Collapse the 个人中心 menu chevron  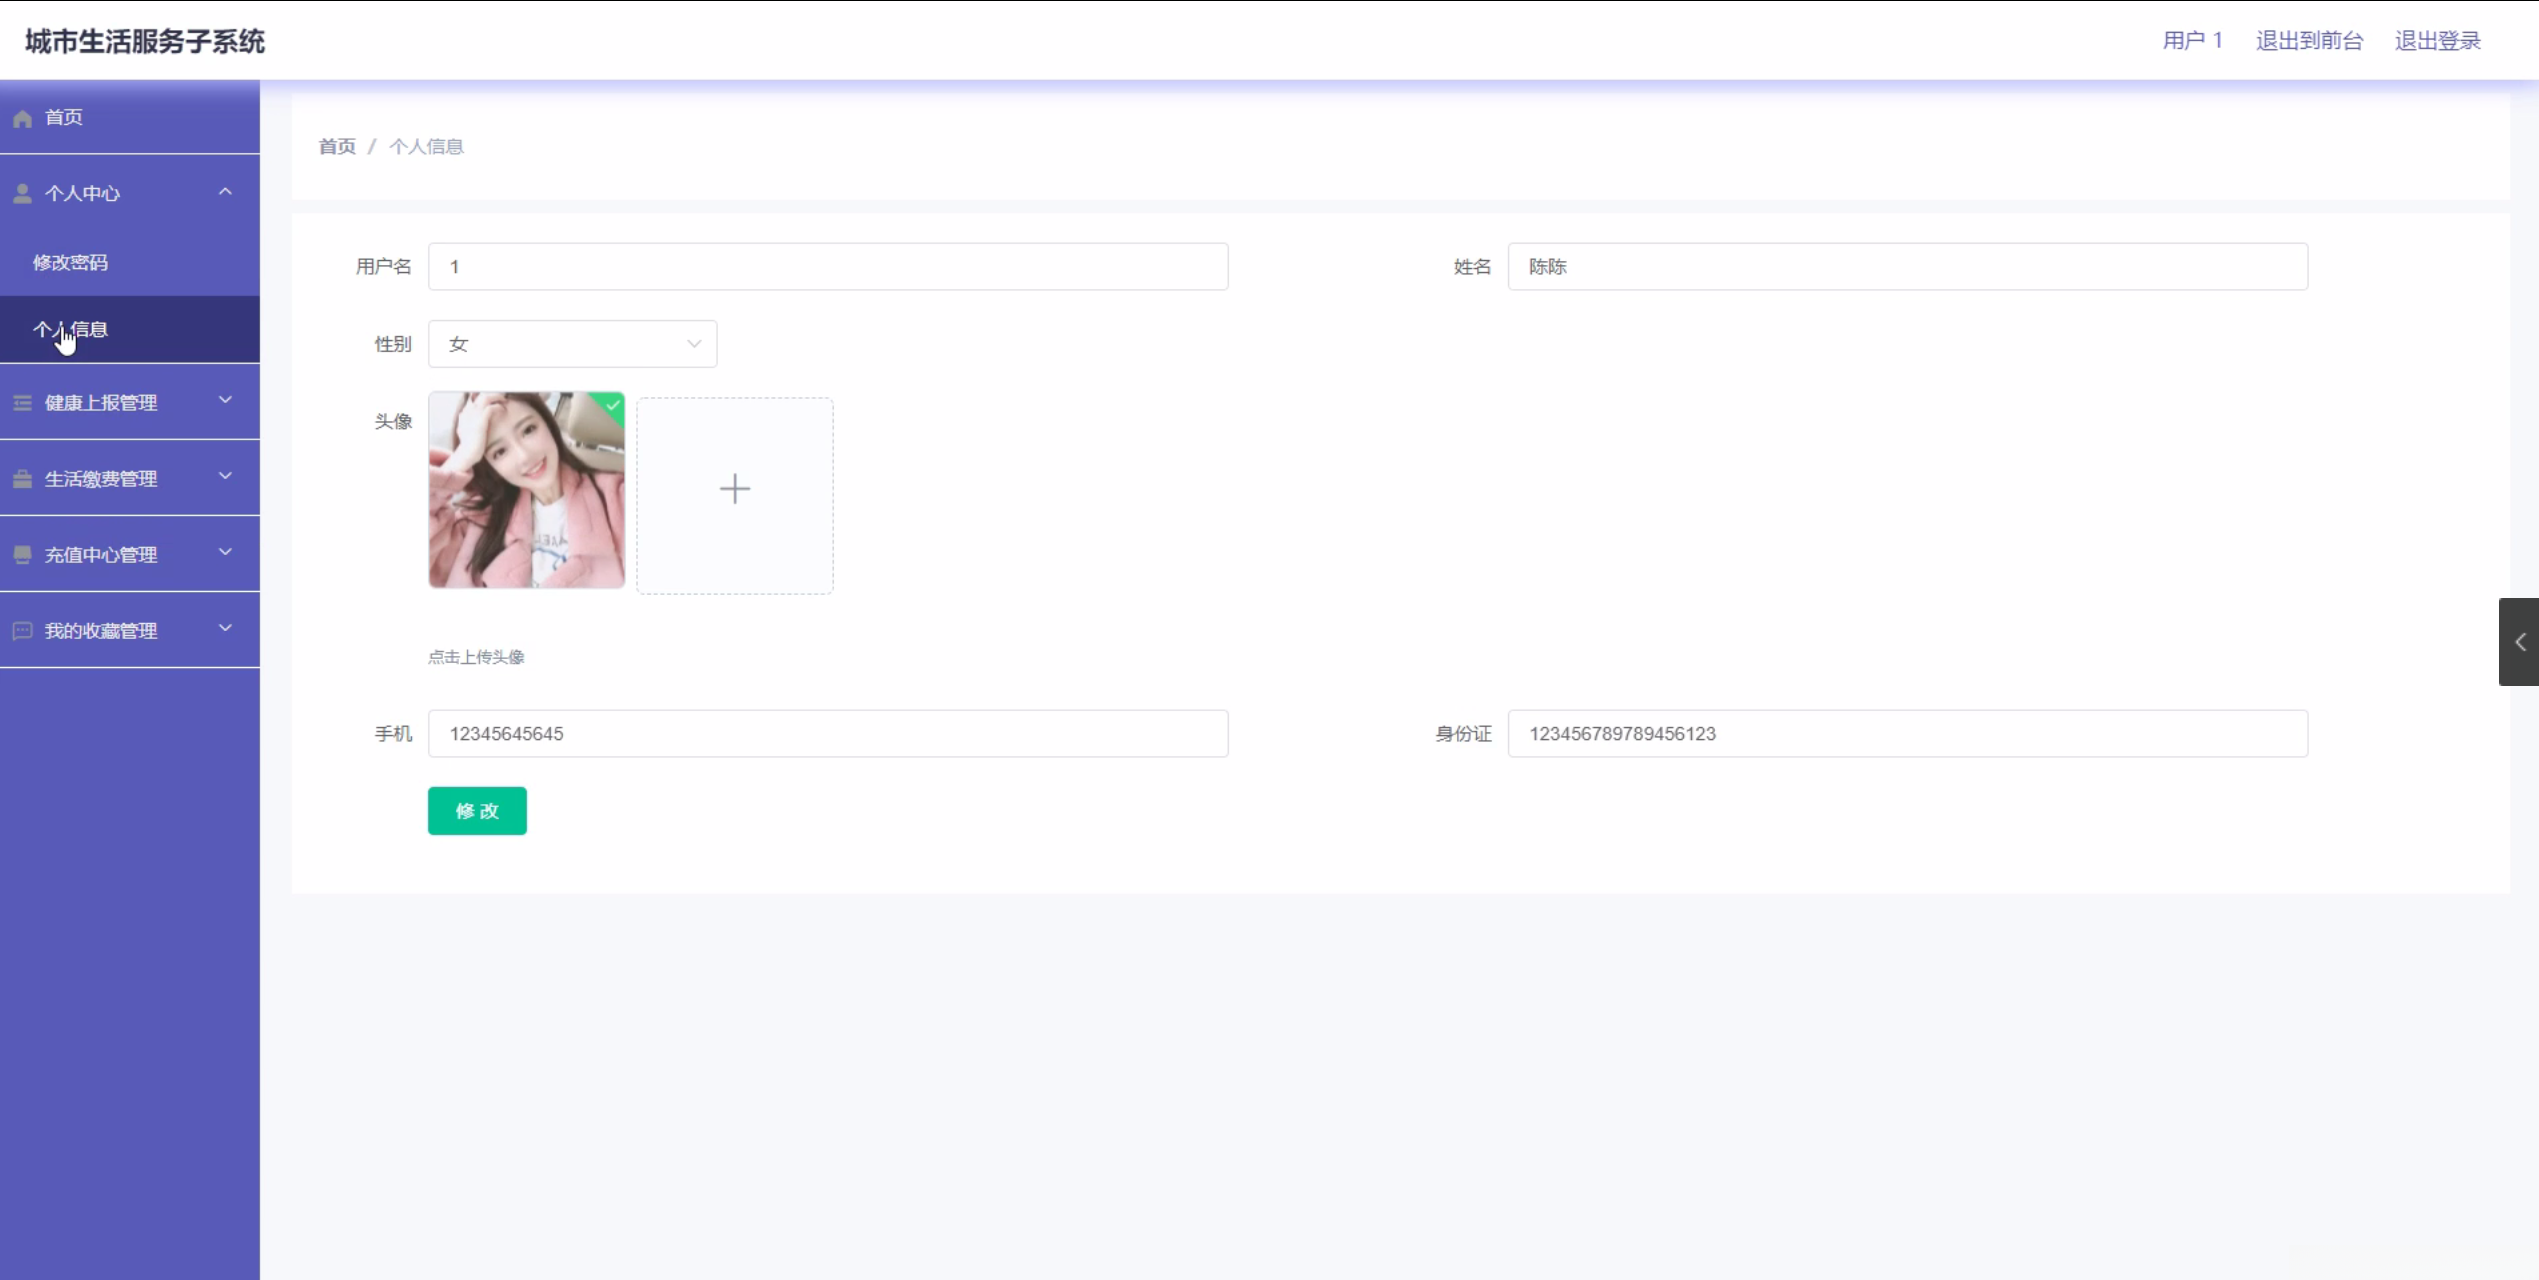[225, 192]
